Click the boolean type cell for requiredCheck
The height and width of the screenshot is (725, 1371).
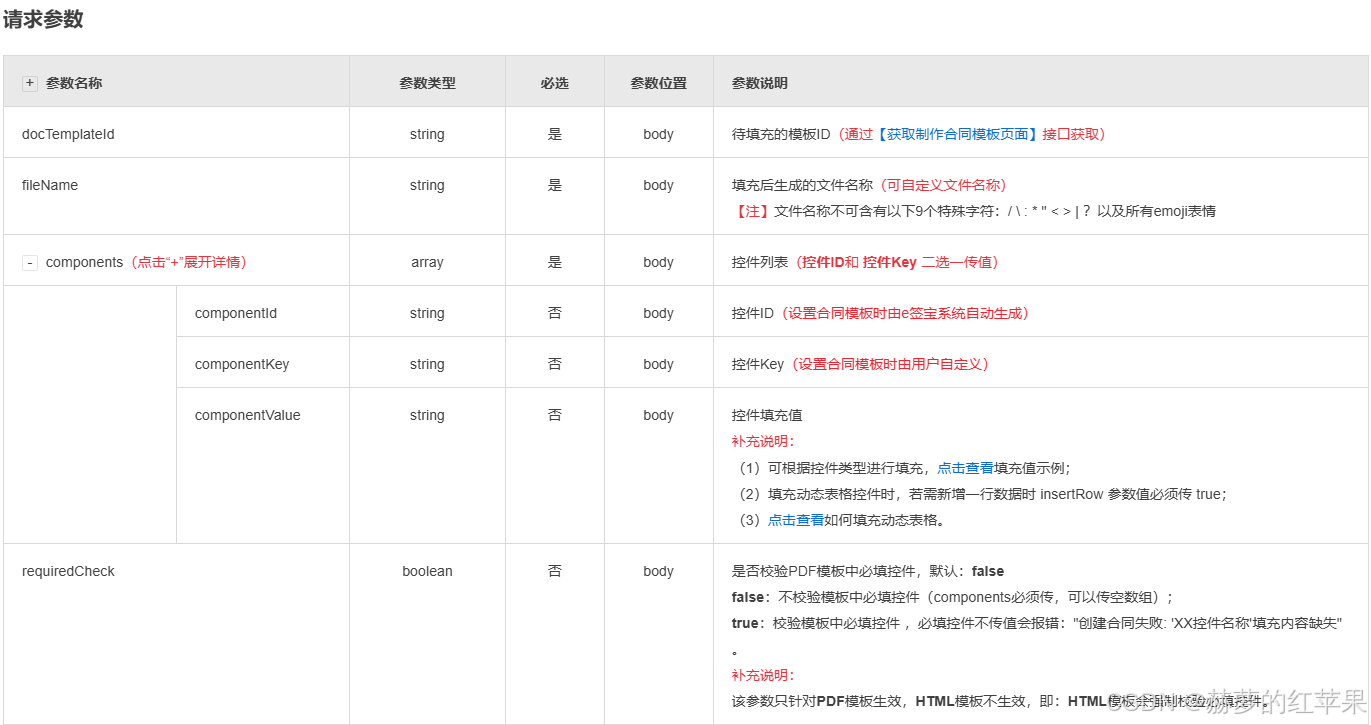[427, 571]
